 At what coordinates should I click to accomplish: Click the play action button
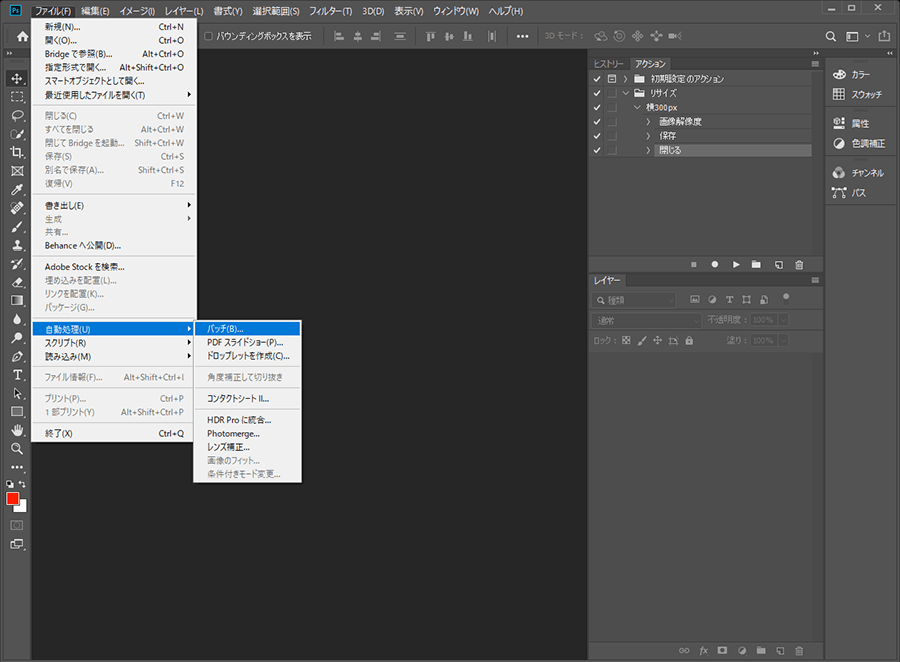[736, 264]
